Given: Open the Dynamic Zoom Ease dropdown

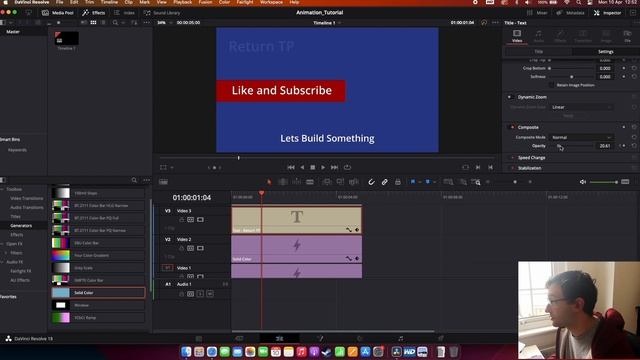Looking at the screenshot, I should point(581,107).
